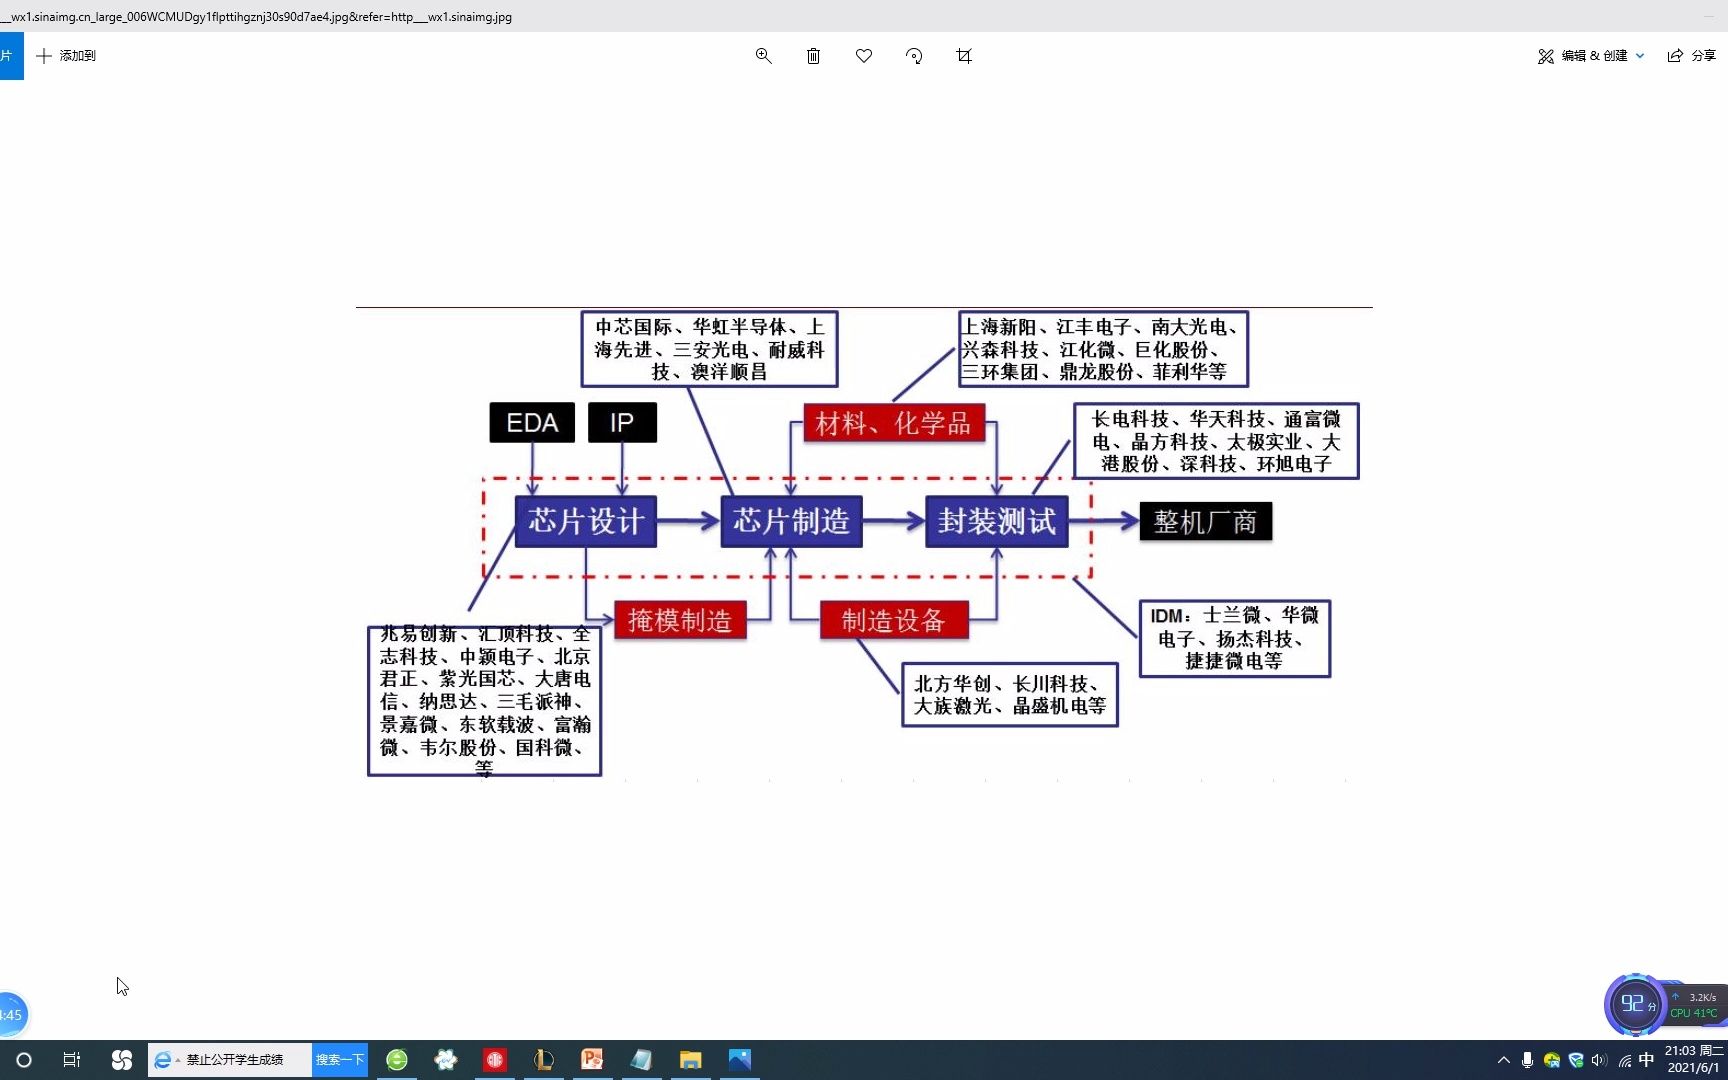
Task: Open PowerPoint from the taskbar
Action: [x=593, y=1060]
